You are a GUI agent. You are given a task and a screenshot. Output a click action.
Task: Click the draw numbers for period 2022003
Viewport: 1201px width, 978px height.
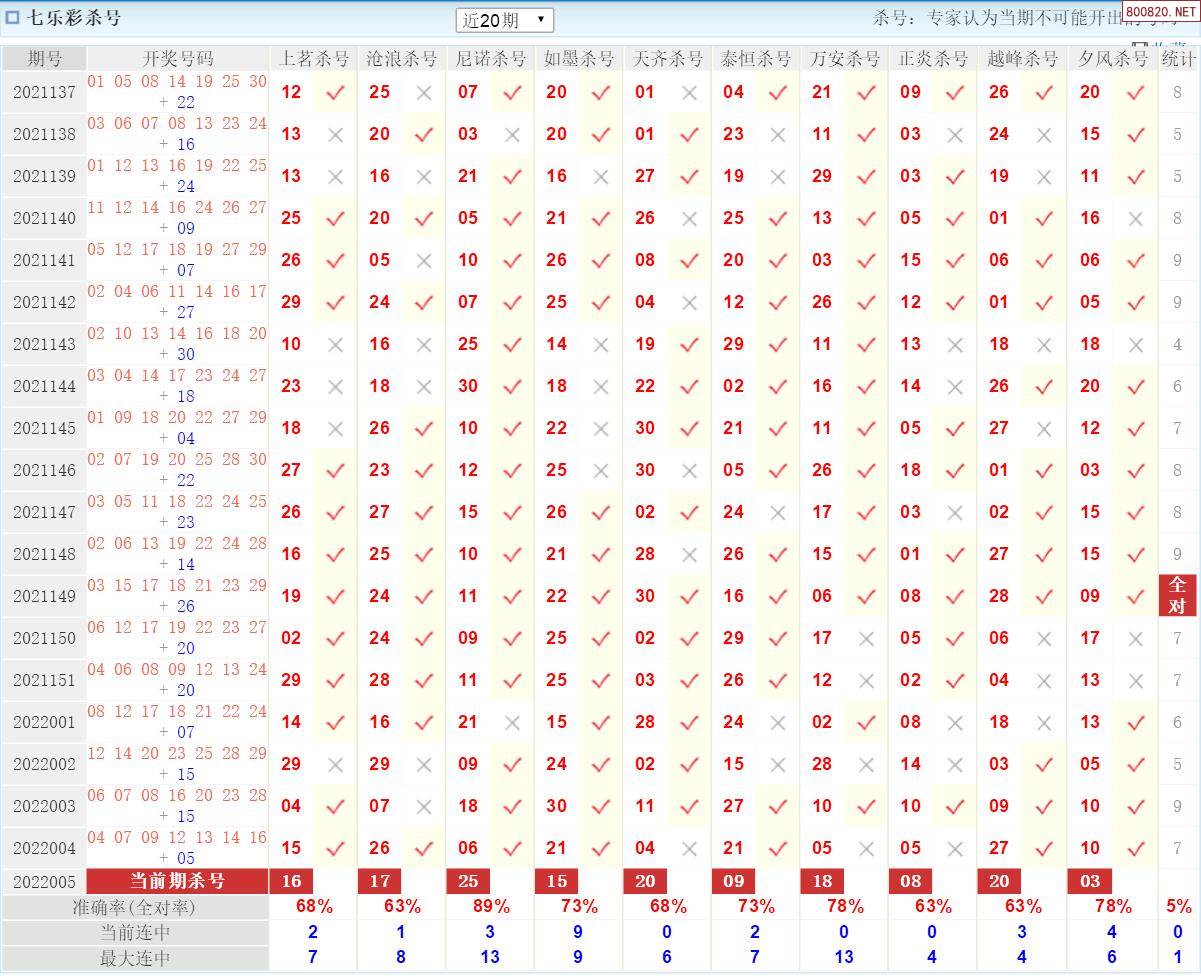178,805
